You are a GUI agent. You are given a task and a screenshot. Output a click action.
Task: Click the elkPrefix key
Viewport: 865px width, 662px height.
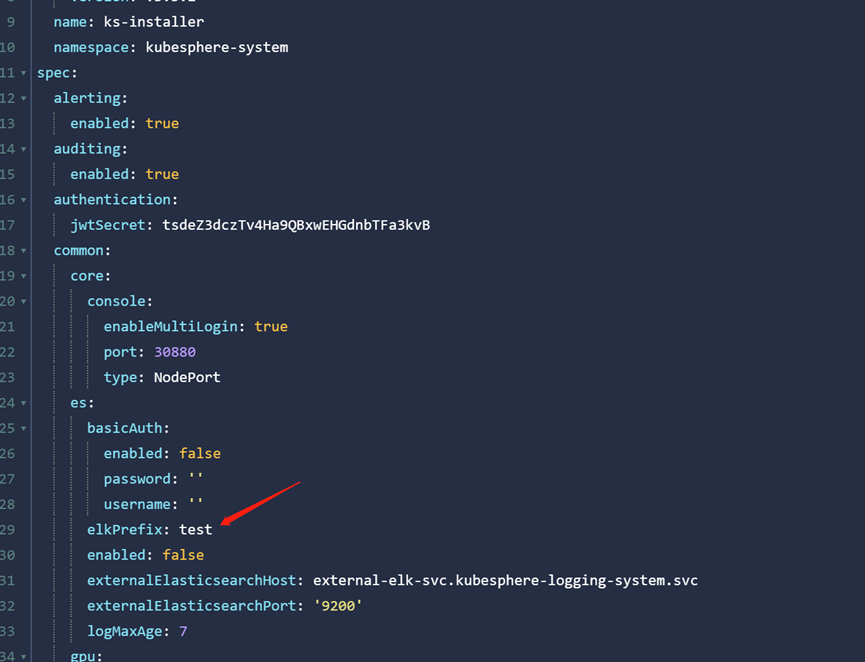(x=125, y=530)
